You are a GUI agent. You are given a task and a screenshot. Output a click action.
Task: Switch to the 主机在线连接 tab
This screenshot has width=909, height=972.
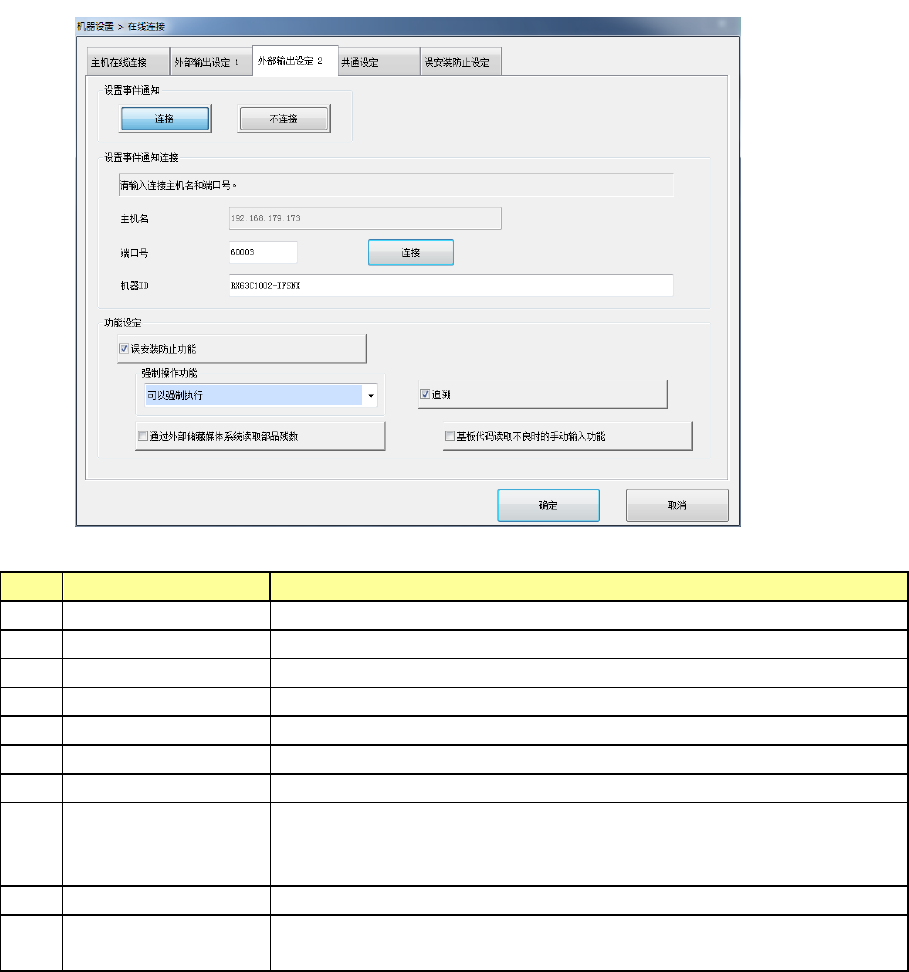(128, 62)
